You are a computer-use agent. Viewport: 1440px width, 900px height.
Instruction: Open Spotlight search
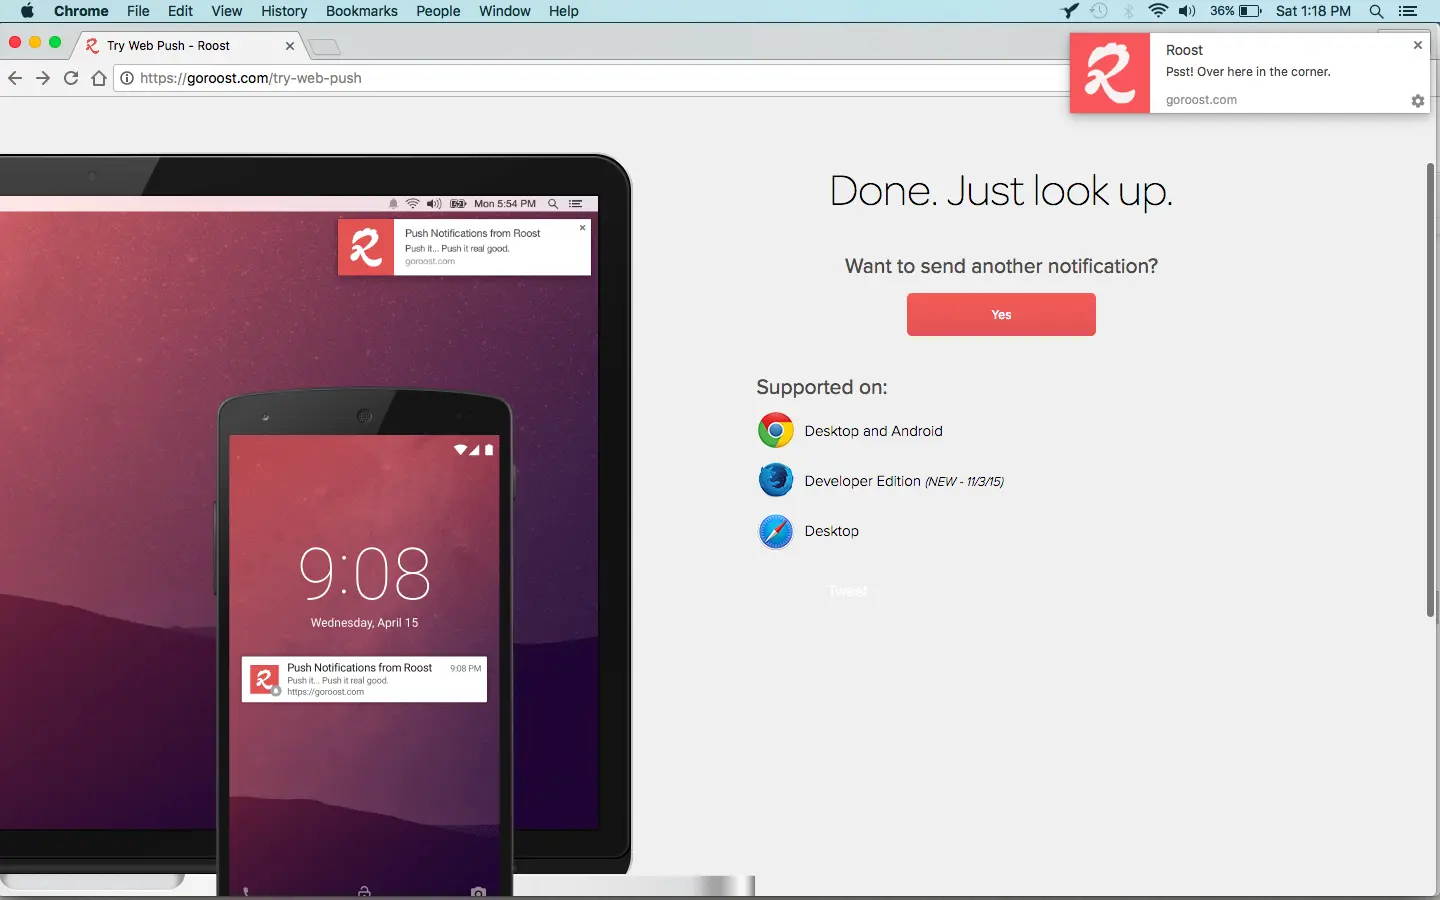coord(1376,11)
